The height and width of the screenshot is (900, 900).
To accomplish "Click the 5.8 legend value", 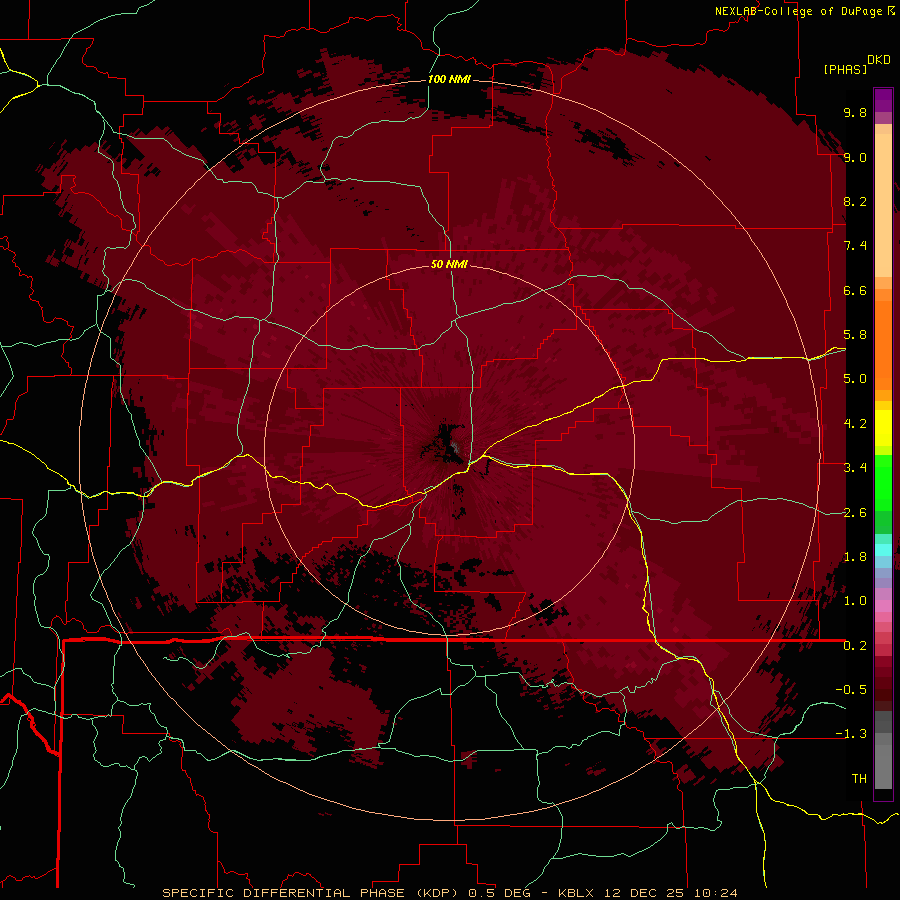I will click(855, 335).
